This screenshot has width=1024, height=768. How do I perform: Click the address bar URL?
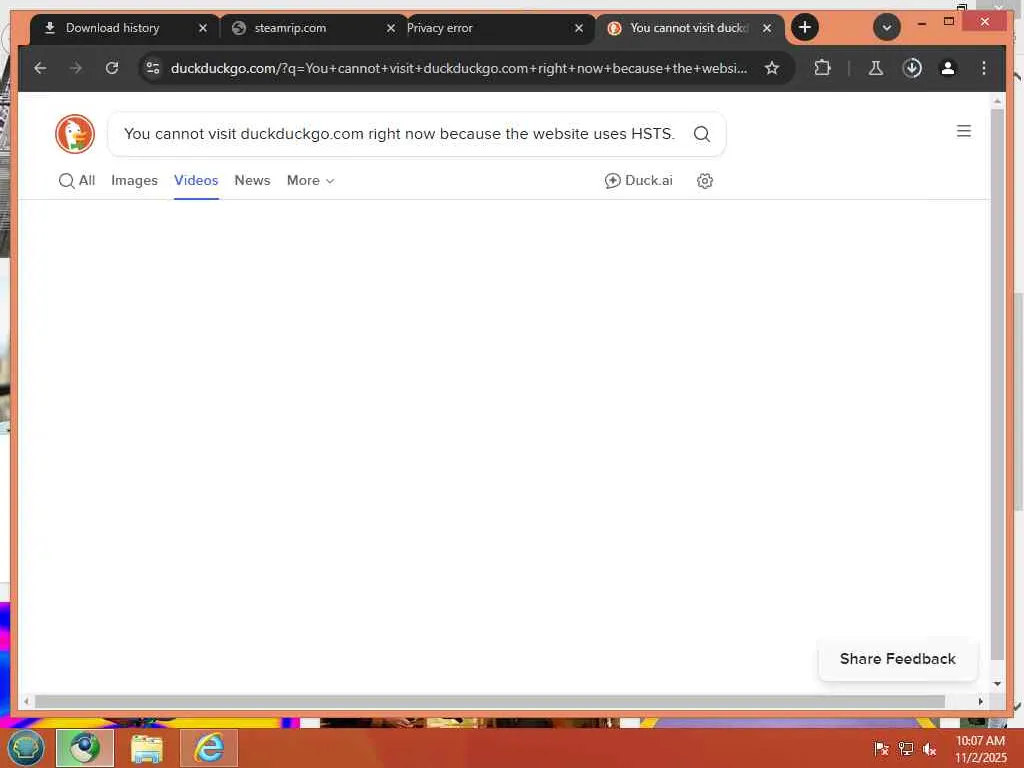coord(458,68)
